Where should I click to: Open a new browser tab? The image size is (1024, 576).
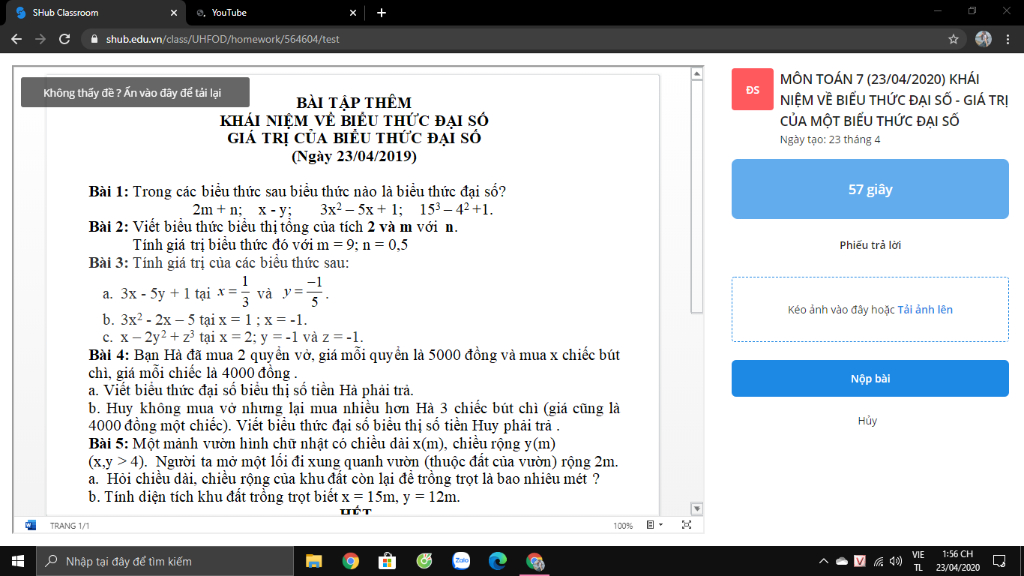381,12
